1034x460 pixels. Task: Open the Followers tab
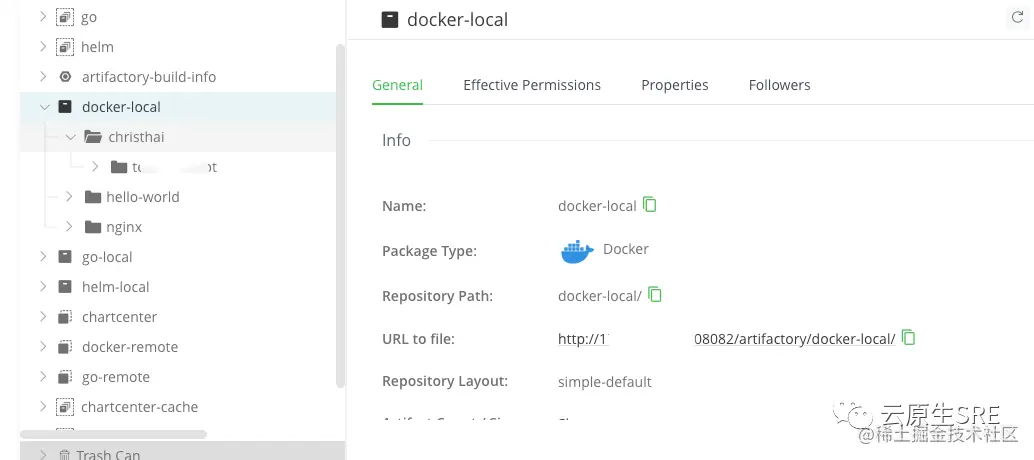pyautogui.click(x=779, y=85)
